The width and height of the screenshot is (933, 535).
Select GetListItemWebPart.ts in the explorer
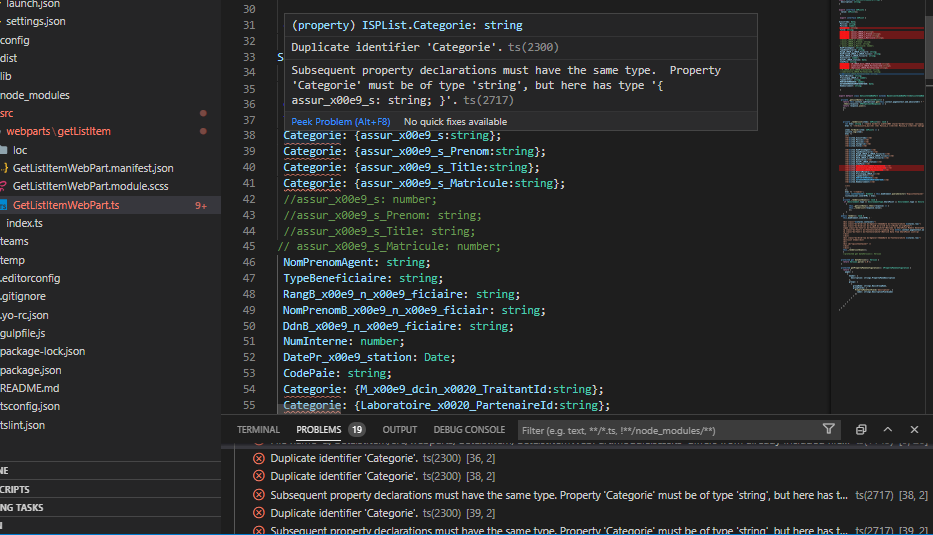(x=66, y=205)
